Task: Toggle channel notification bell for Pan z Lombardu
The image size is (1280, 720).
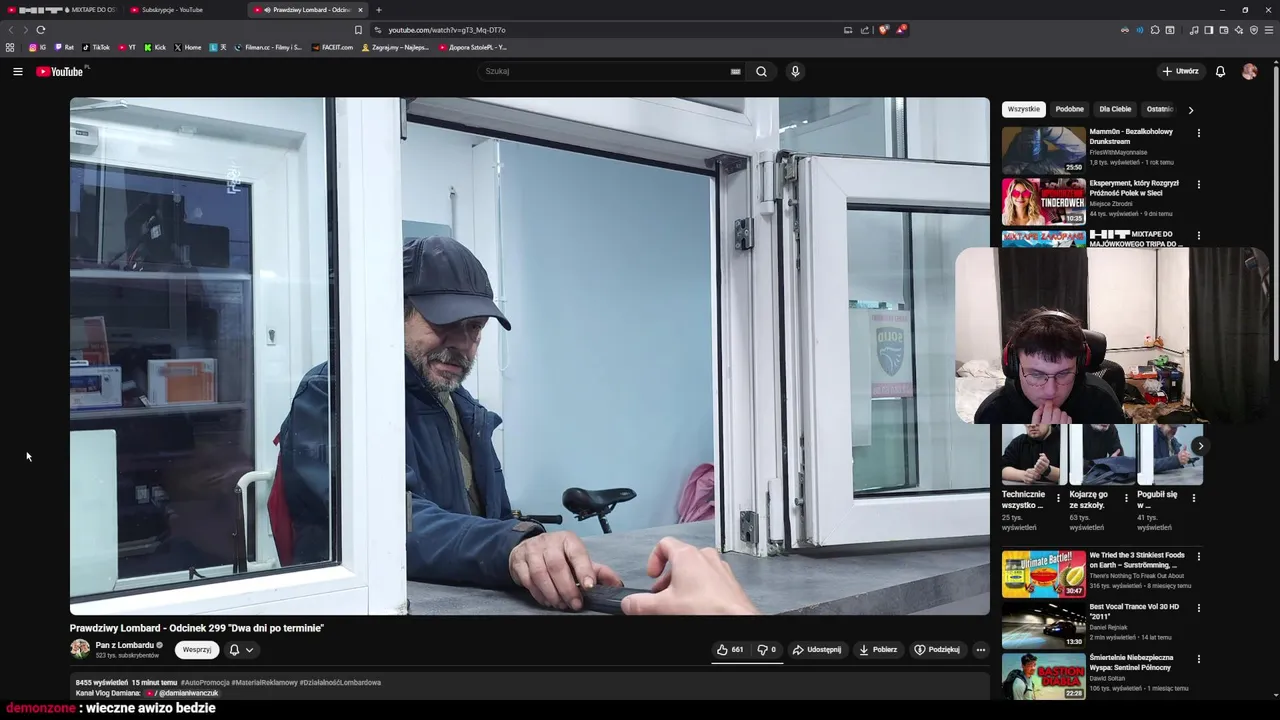Action: [241, 650]
